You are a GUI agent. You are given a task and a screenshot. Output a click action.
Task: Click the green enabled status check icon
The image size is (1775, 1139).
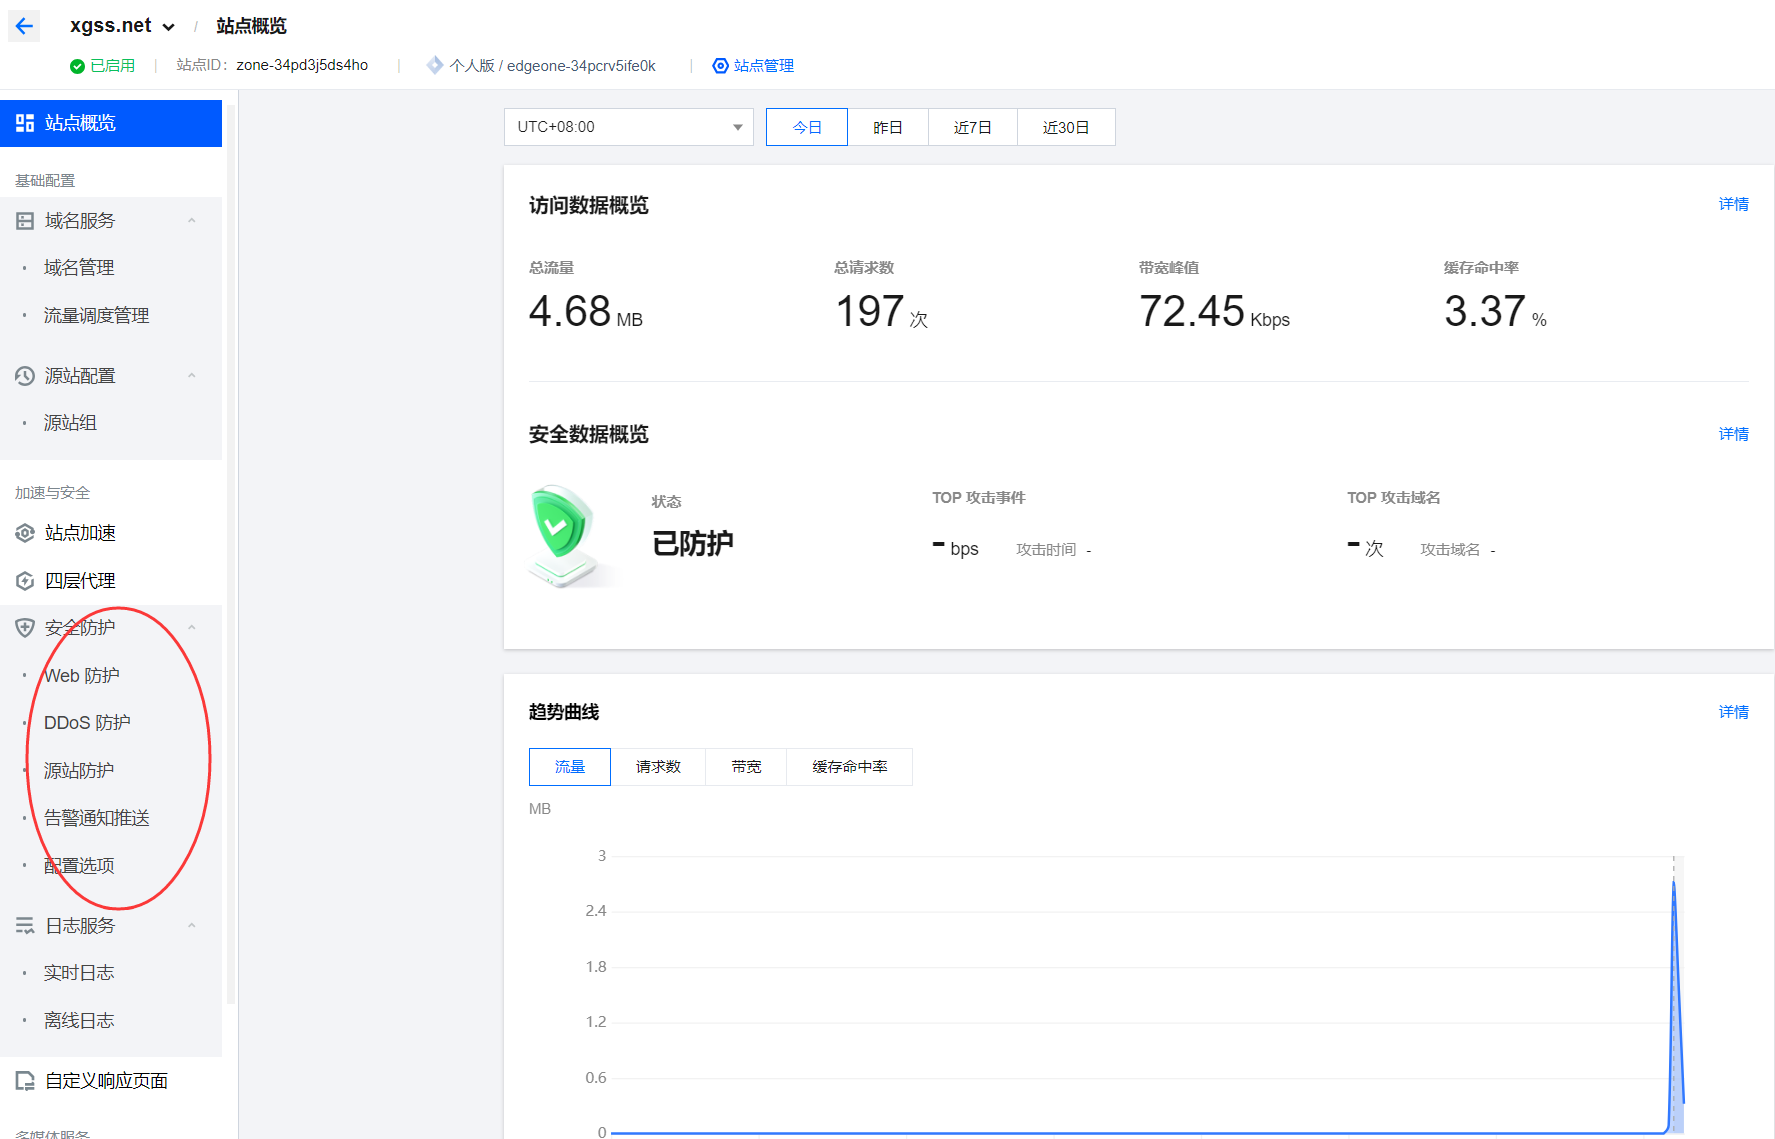pos(77,66)
